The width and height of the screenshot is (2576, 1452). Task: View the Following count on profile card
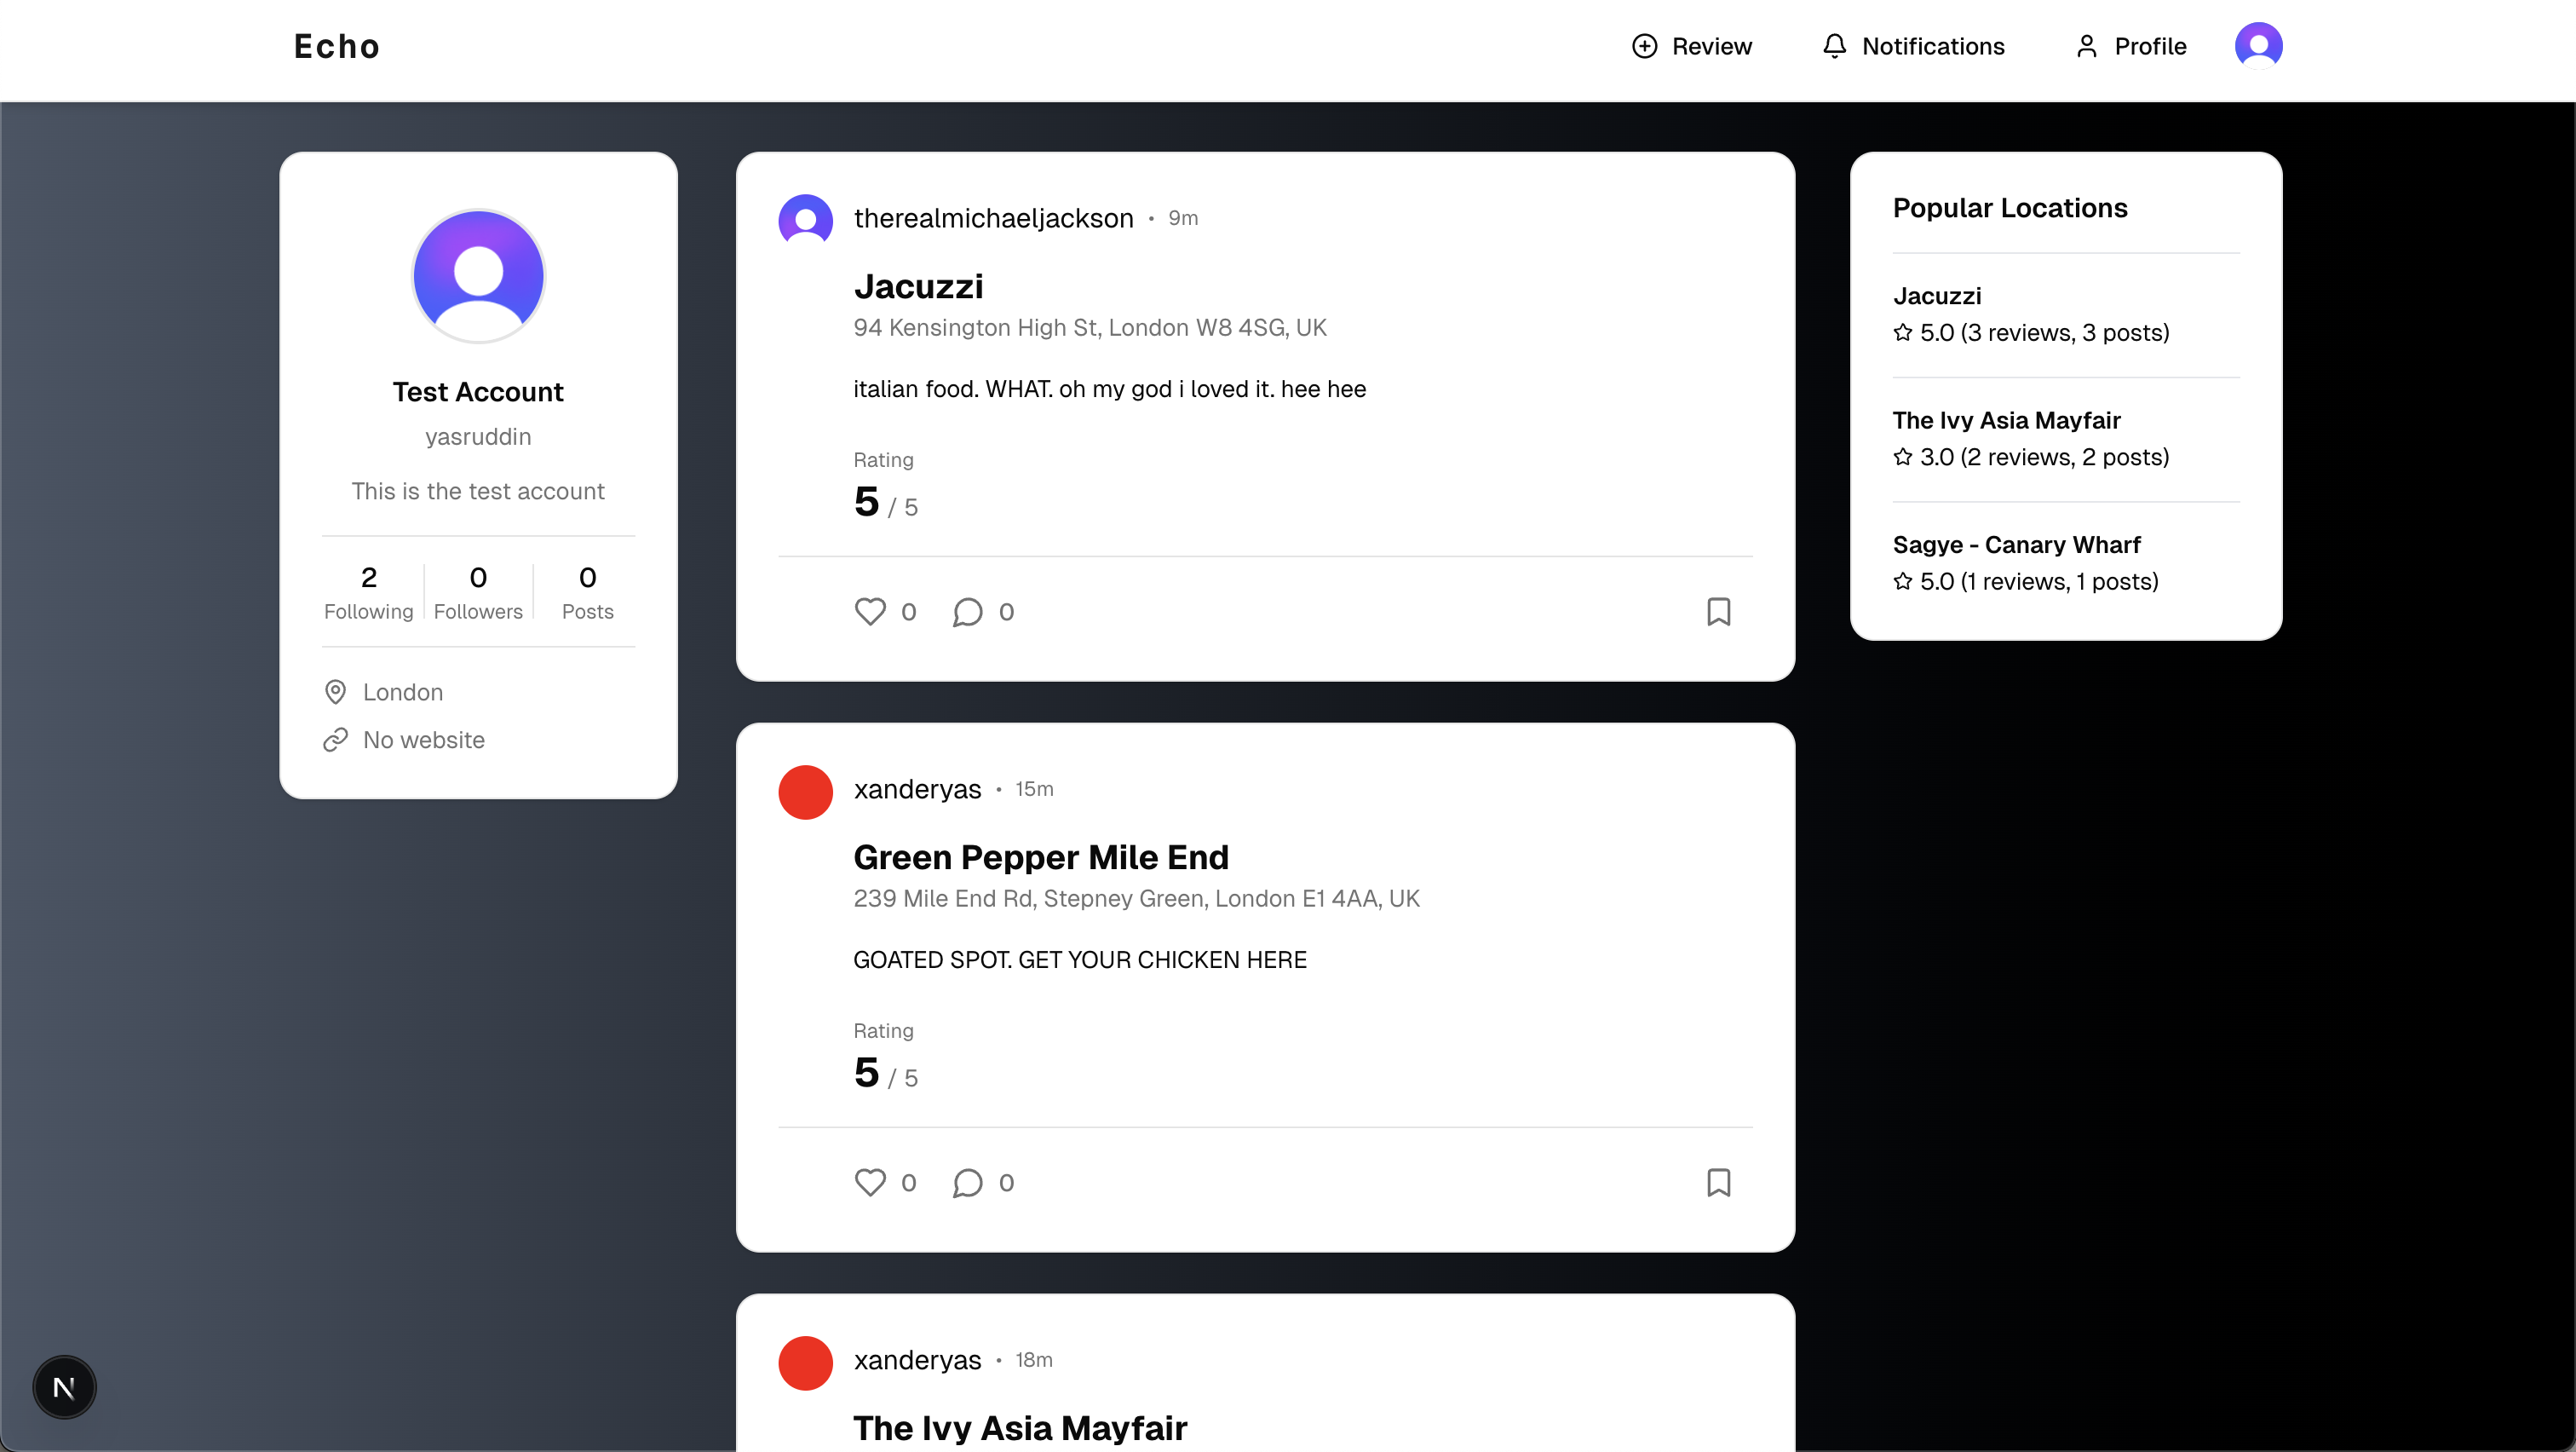pyautogui.click(x=368, y=591)
